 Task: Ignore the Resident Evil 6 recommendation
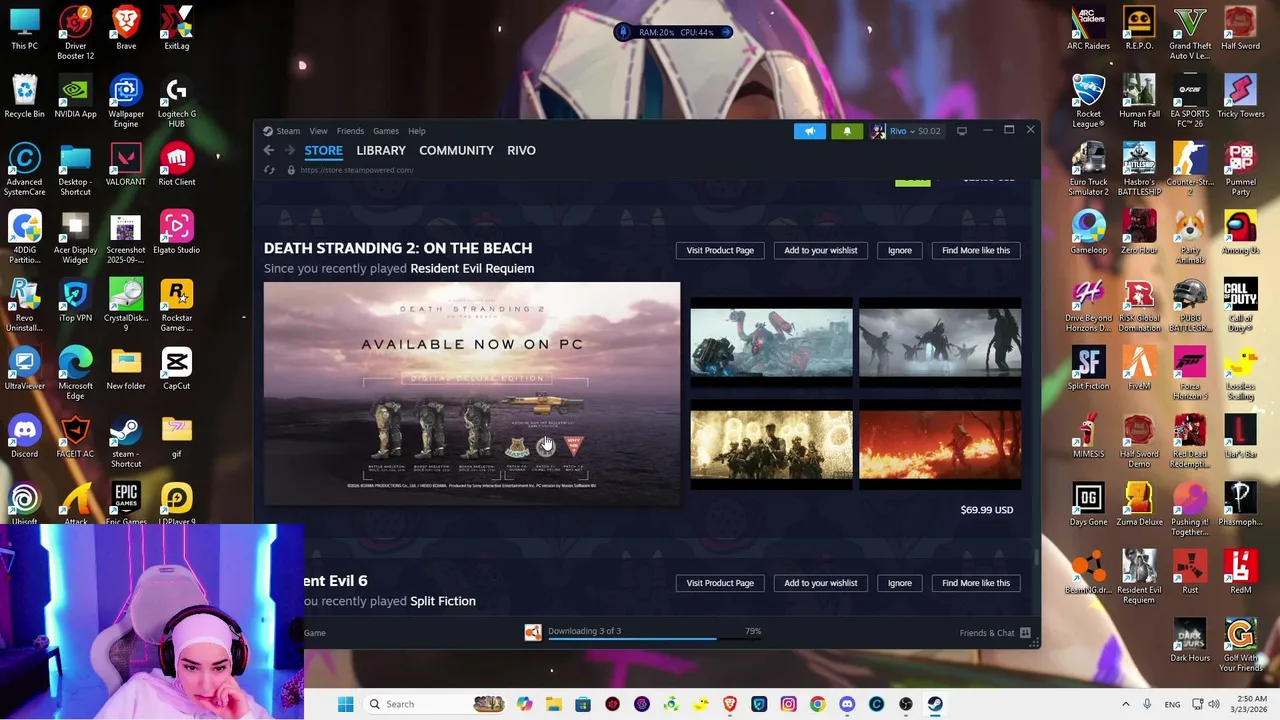coord(900,583)
